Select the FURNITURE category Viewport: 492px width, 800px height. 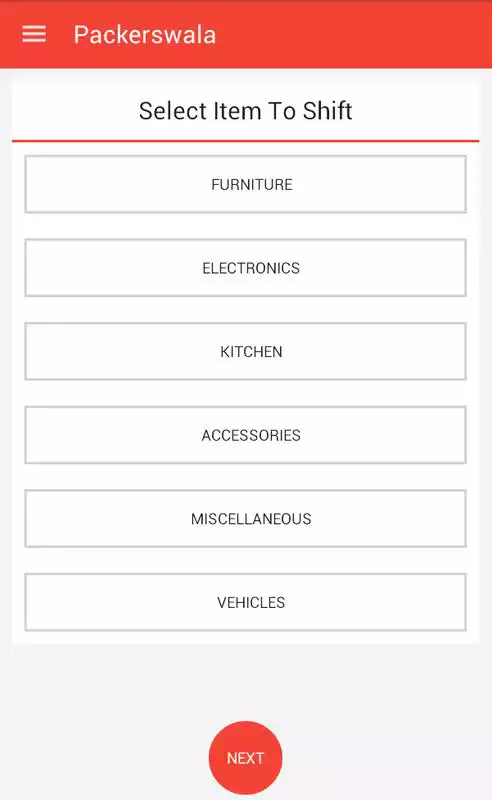(245, 184)
